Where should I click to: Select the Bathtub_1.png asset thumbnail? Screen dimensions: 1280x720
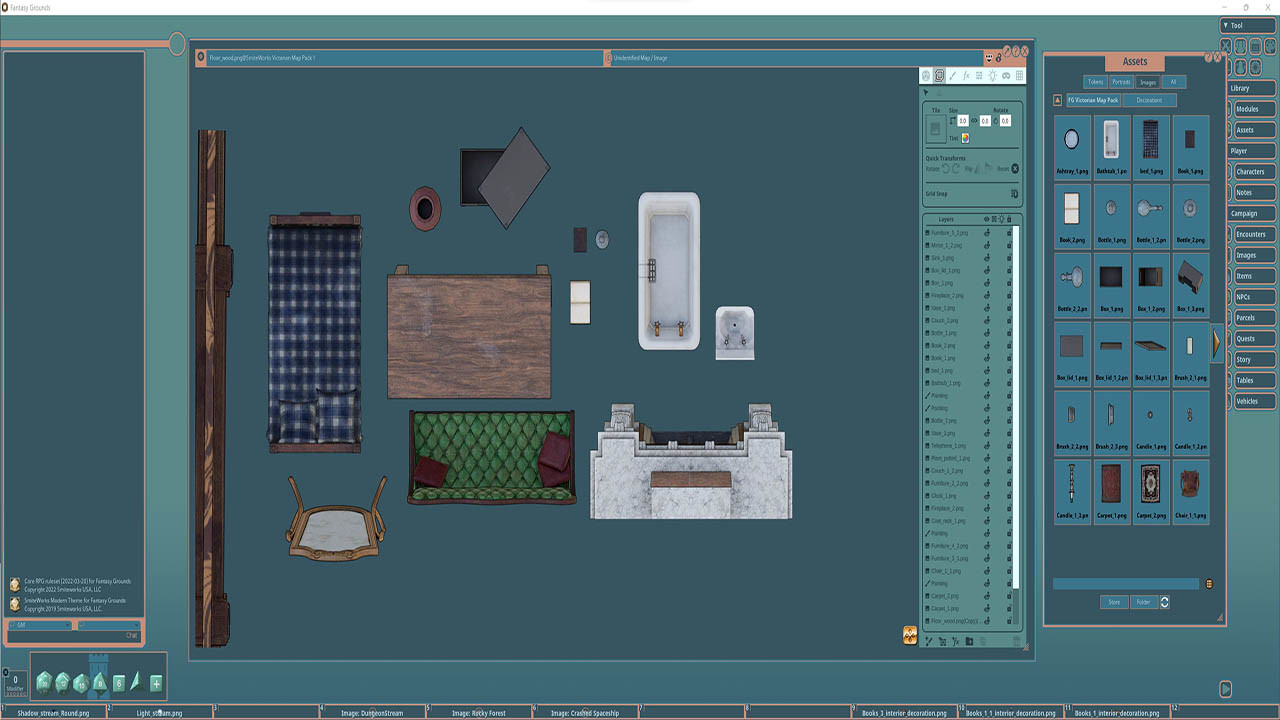pos(1110,142)
